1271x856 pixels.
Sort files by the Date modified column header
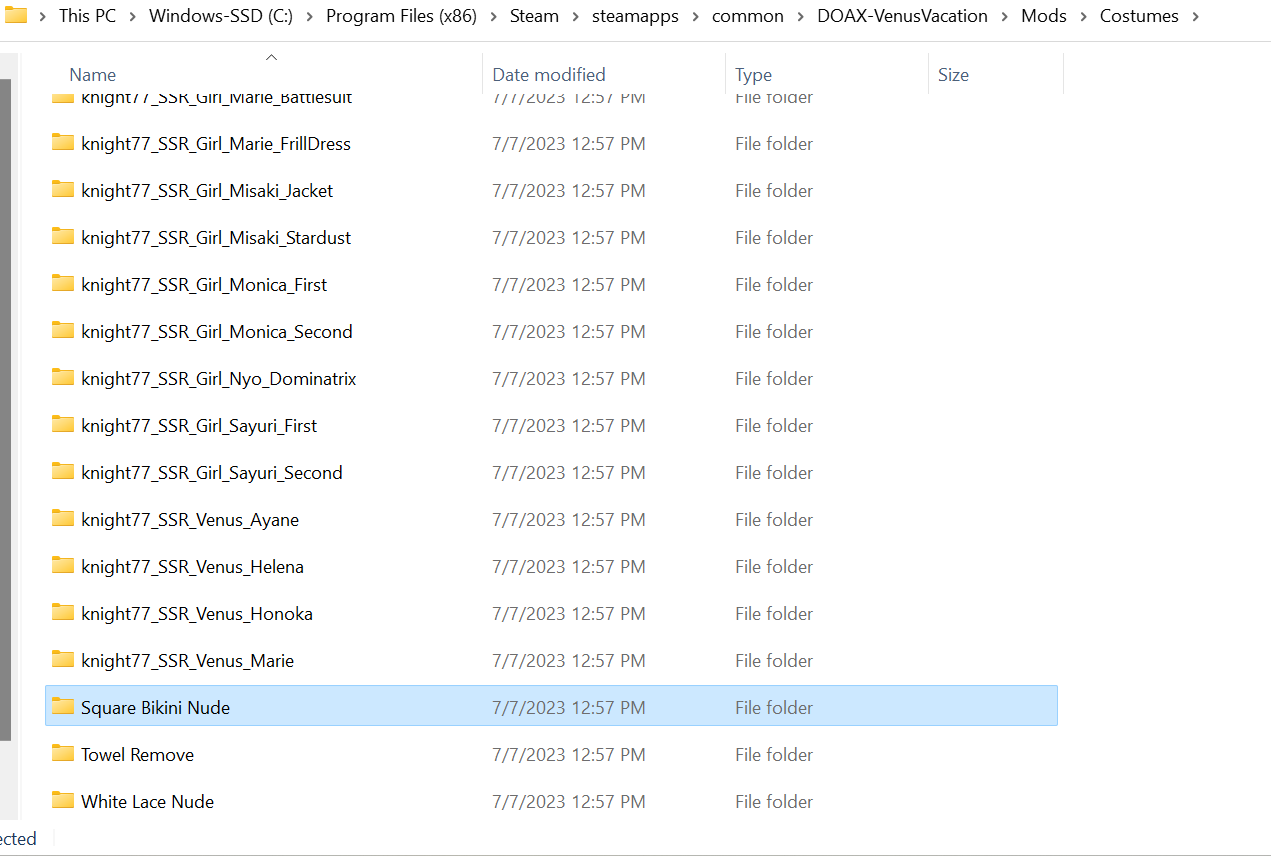coord(549,74)
